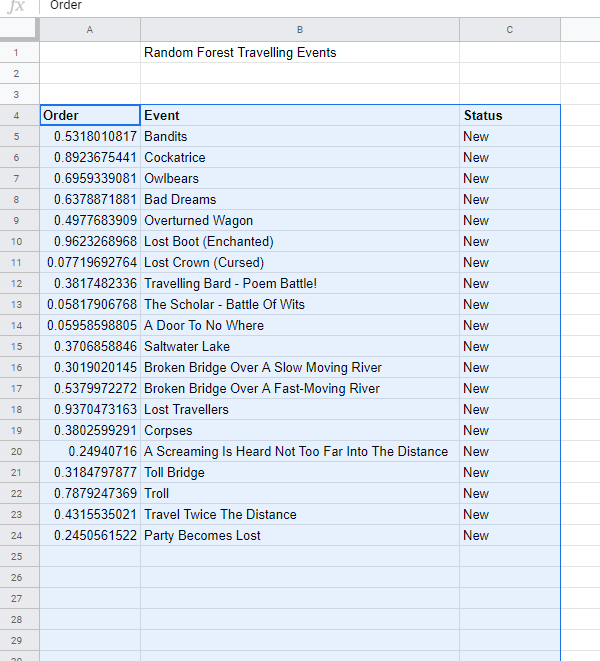Select row 20 header
This screenshot has width=600, height=661.
(x=16, y=451)
